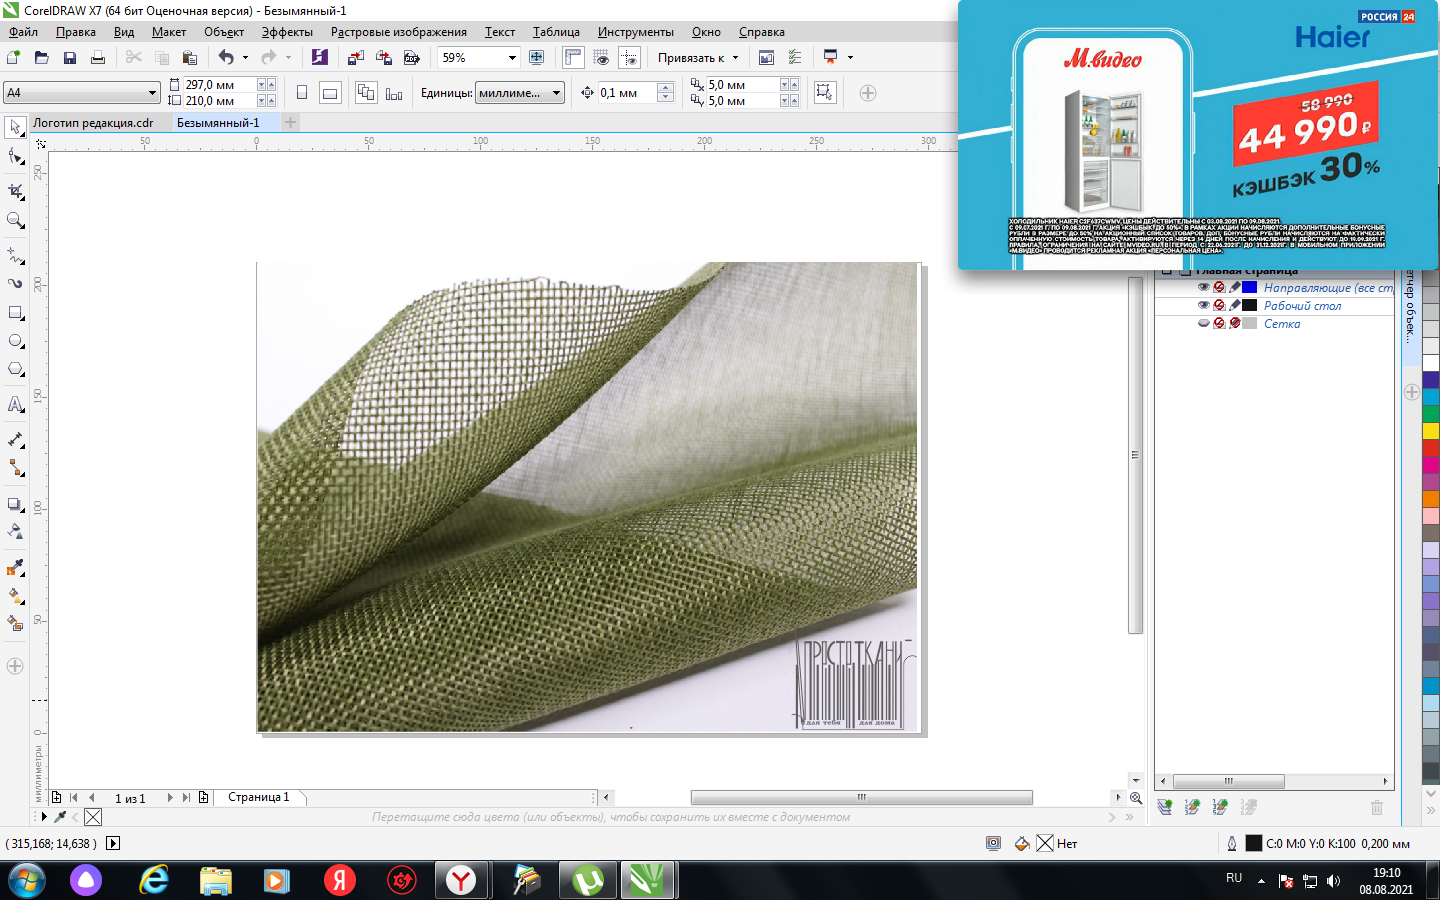The image size is (1440, 900).
Task: Select the Smart Fill tool
Action: pyautogui.click(x=15, y=623)
